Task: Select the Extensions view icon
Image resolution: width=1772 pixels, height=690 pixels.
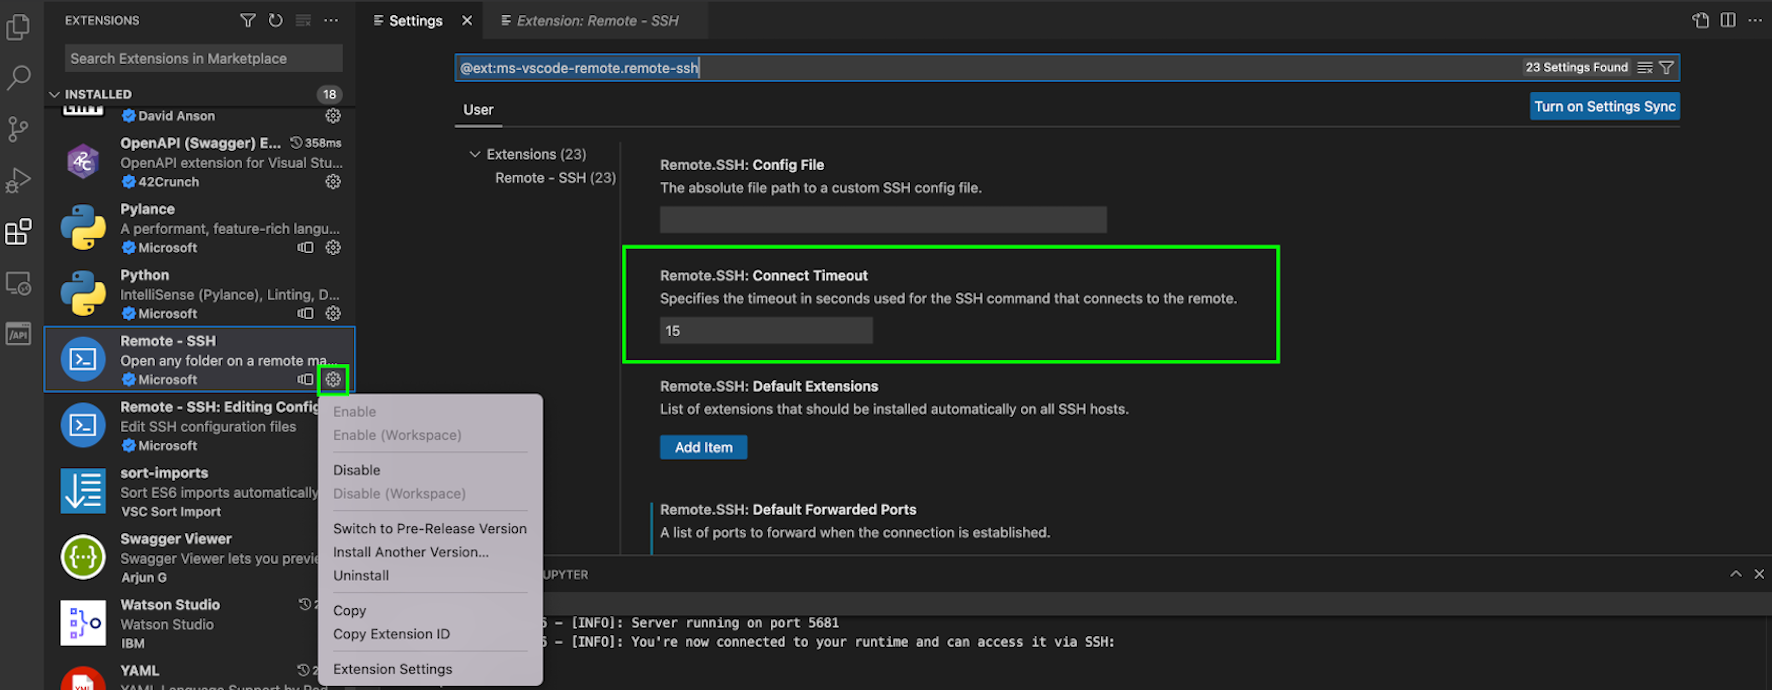Action: pyautogui.click(x=18, y=232)
